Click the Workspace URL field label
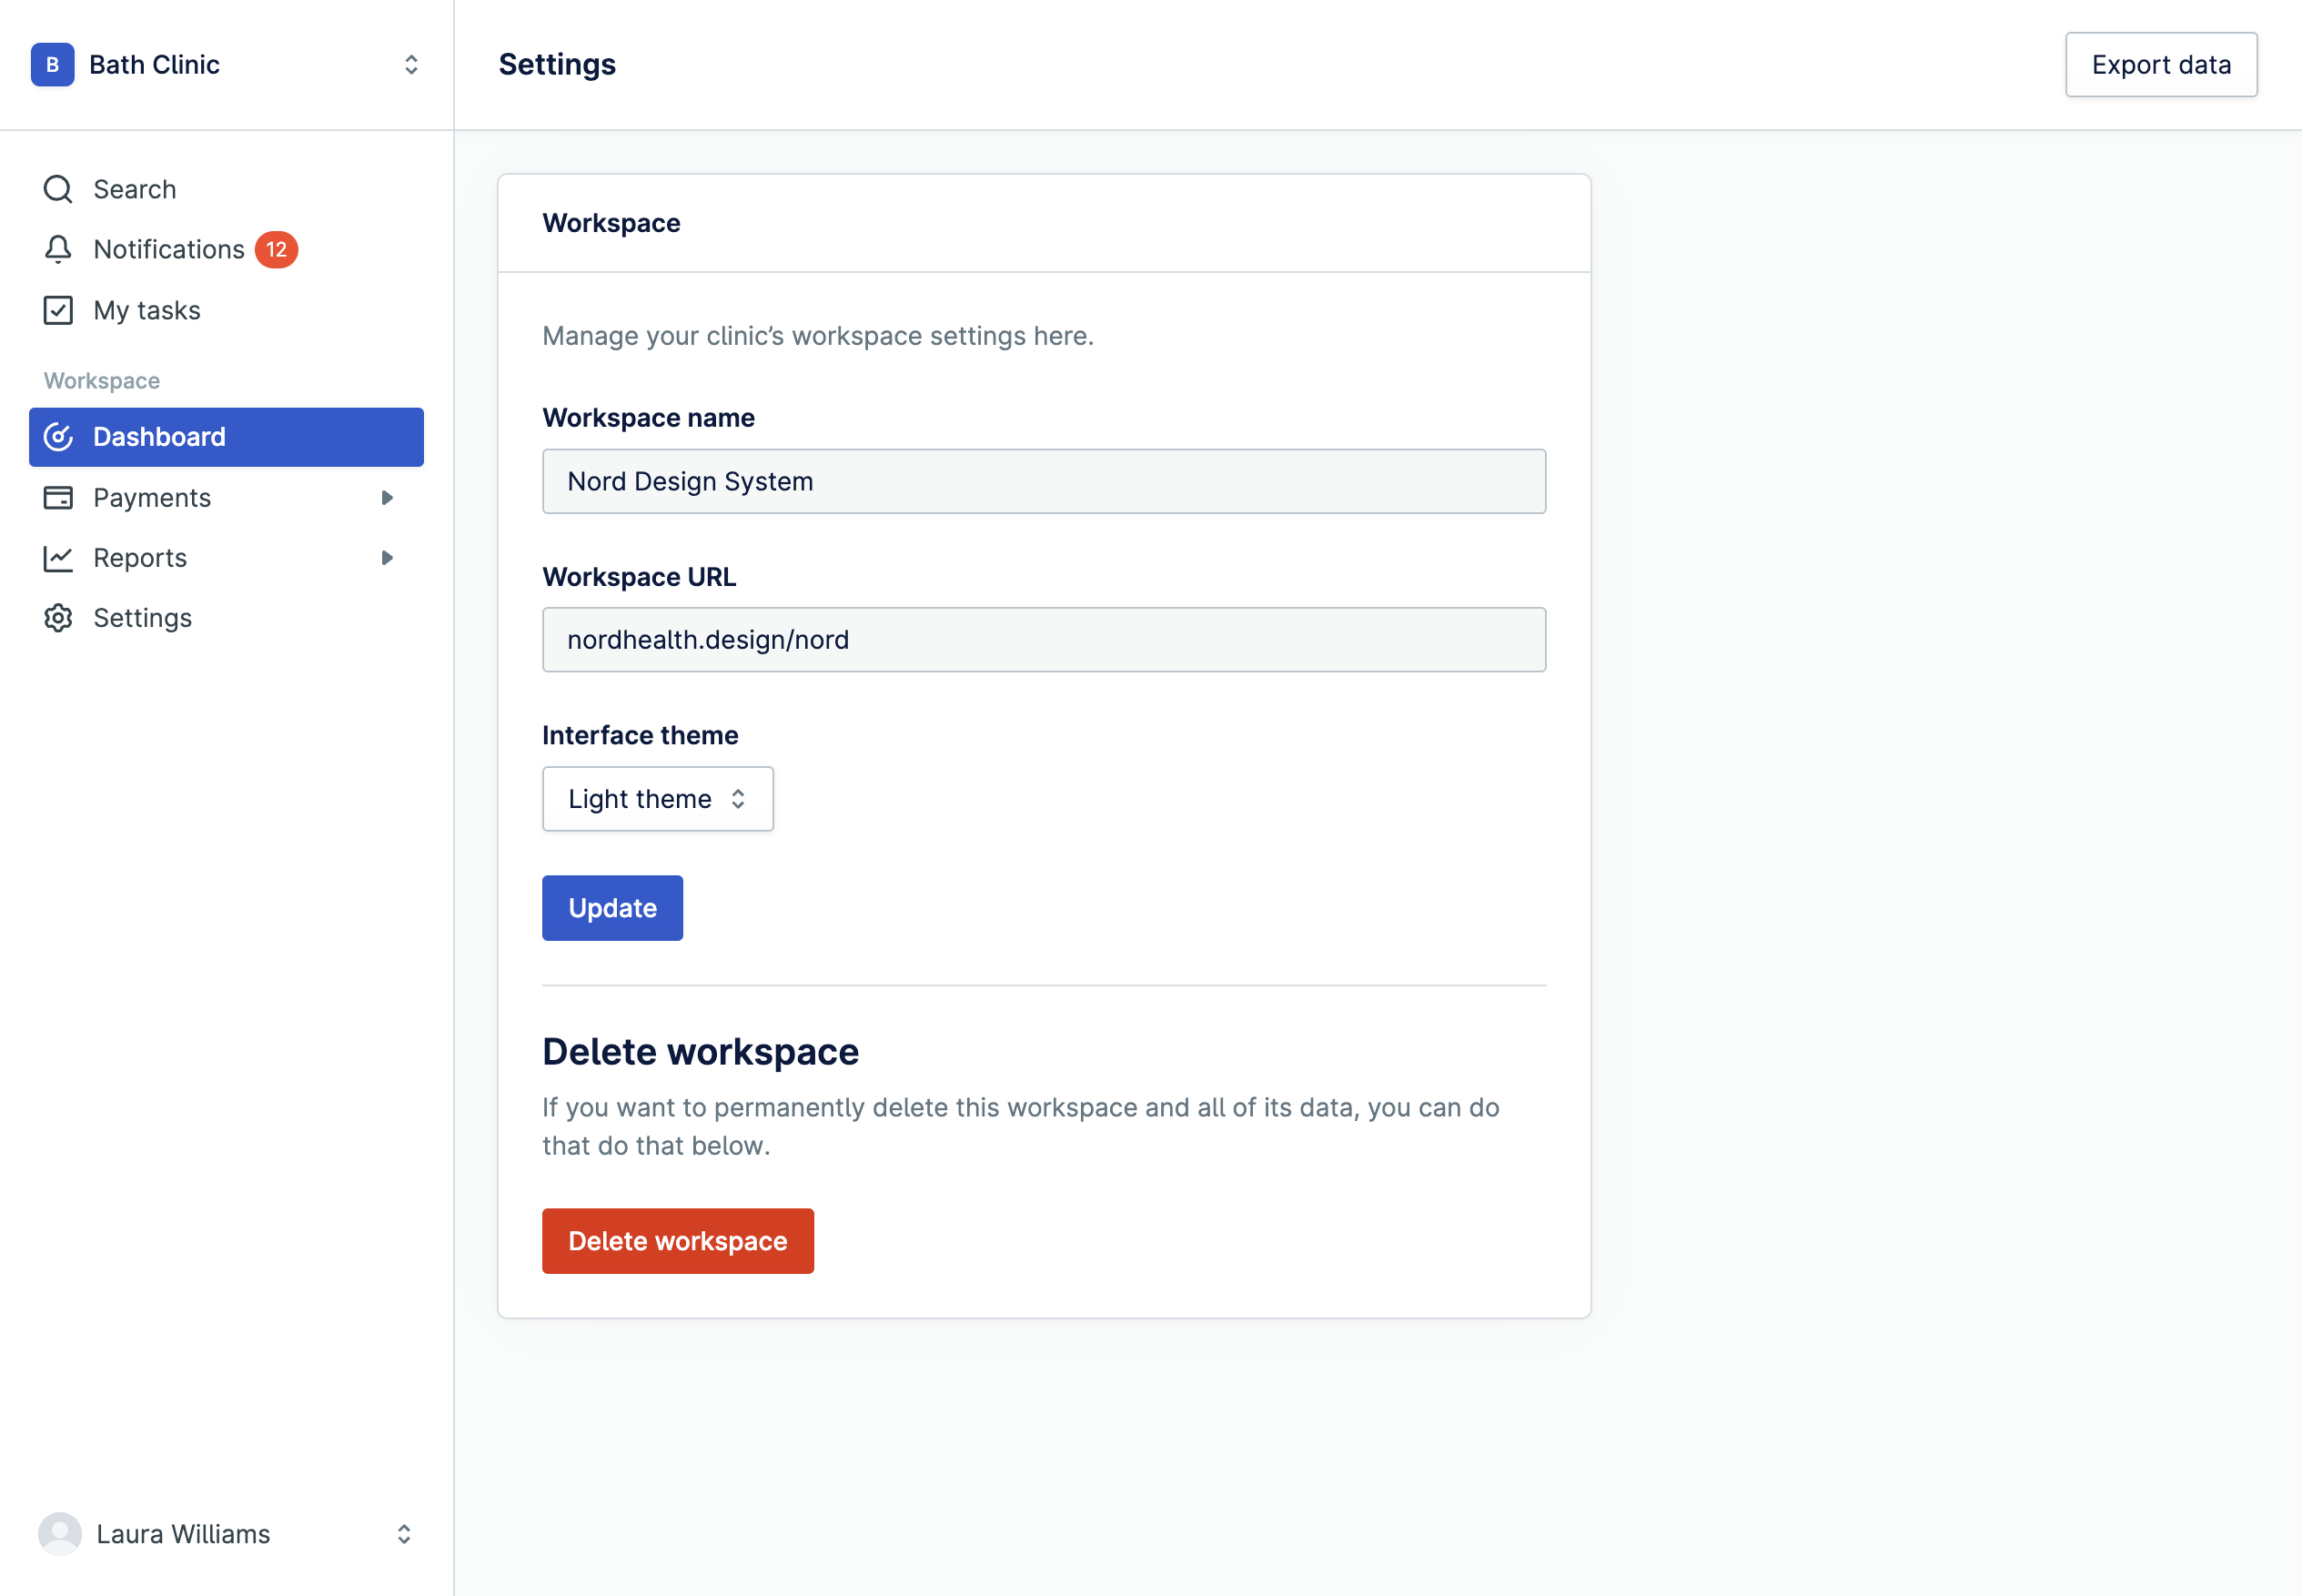Image resolution: width=2302 pixels, height=1596 pixels. pyautogui.click(x=639, y=577)
